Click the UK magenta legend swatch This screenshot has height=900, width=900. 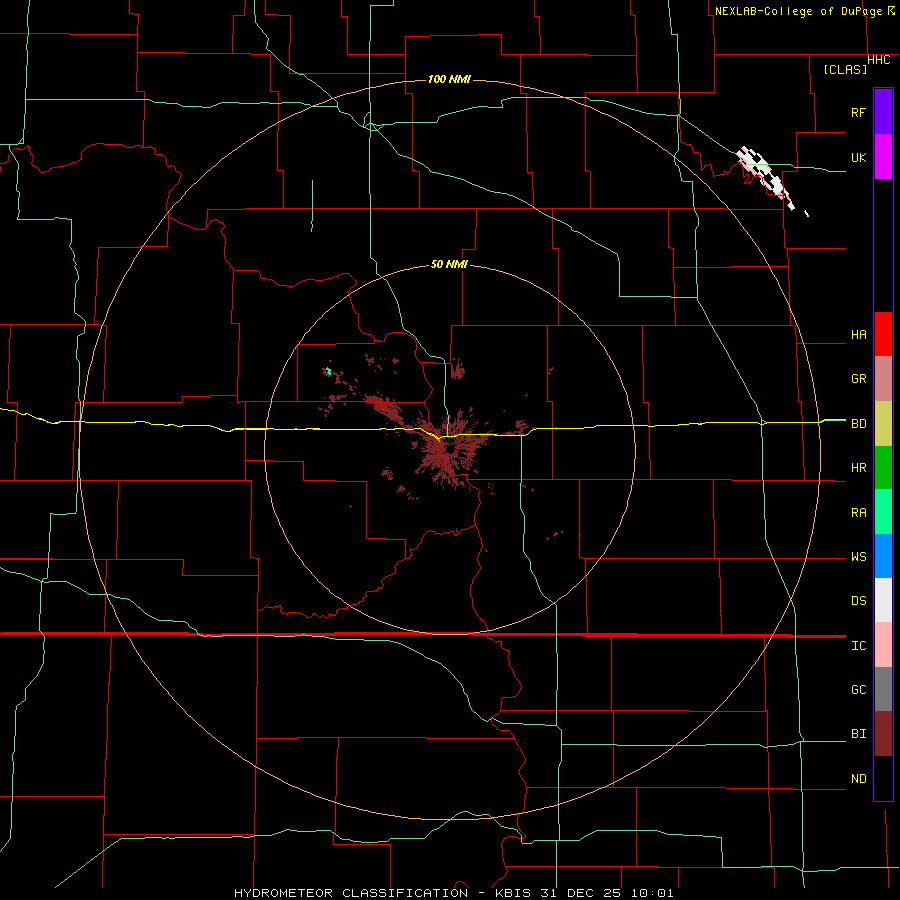click(883, 157)
